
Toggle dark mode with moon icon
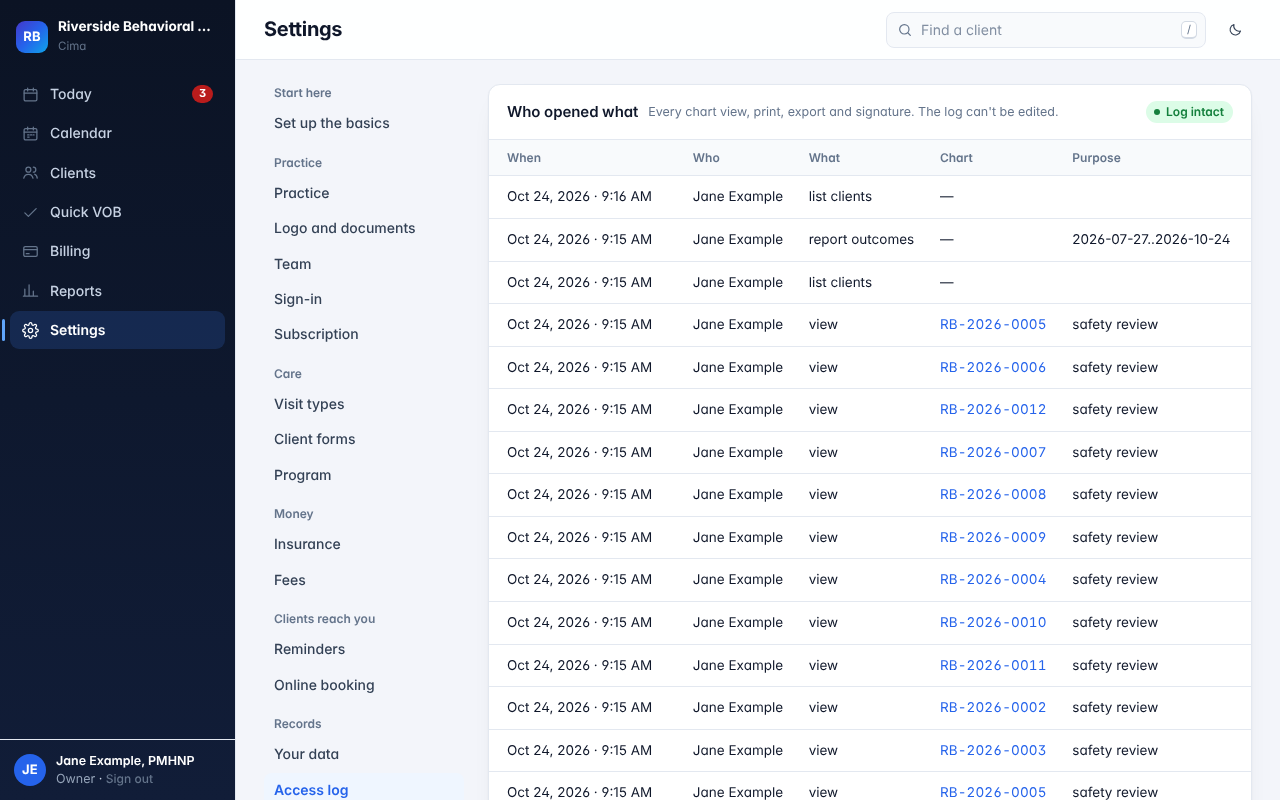(1235, 30)
